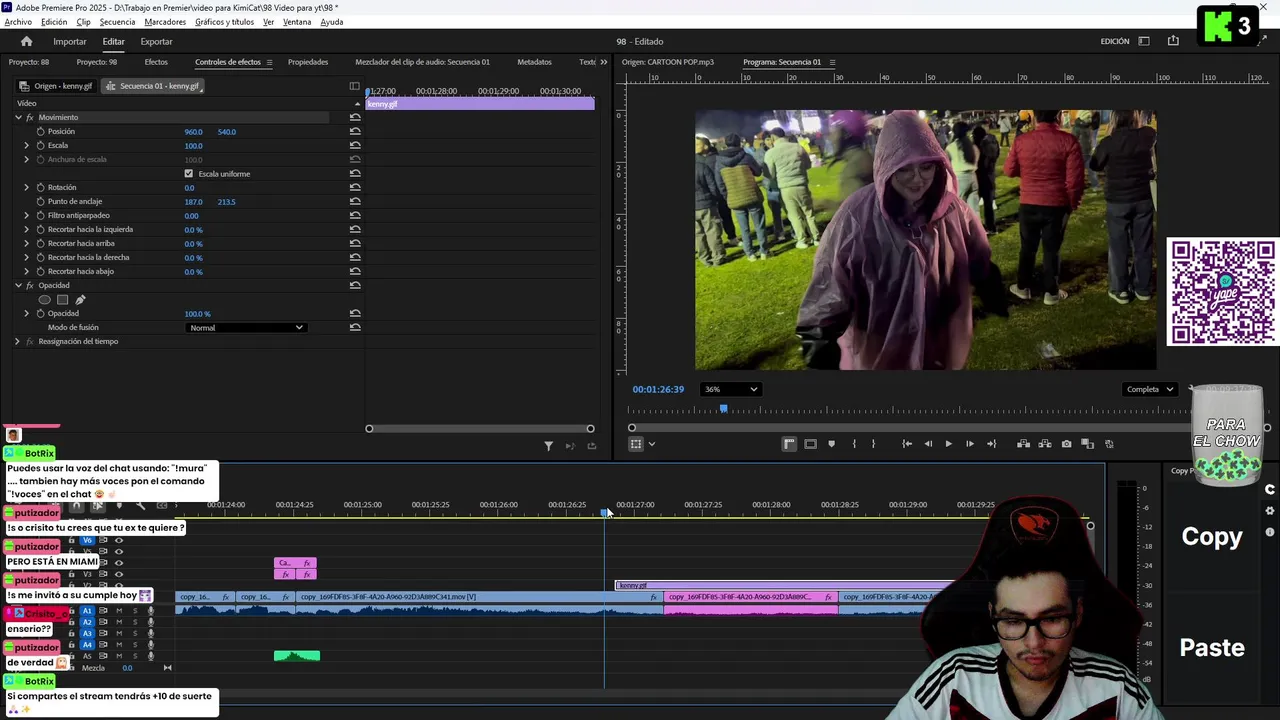Toggle rulers icon below the Program monitor
This screenshot has width=1280, height=720.
click(x=789, y=444)
